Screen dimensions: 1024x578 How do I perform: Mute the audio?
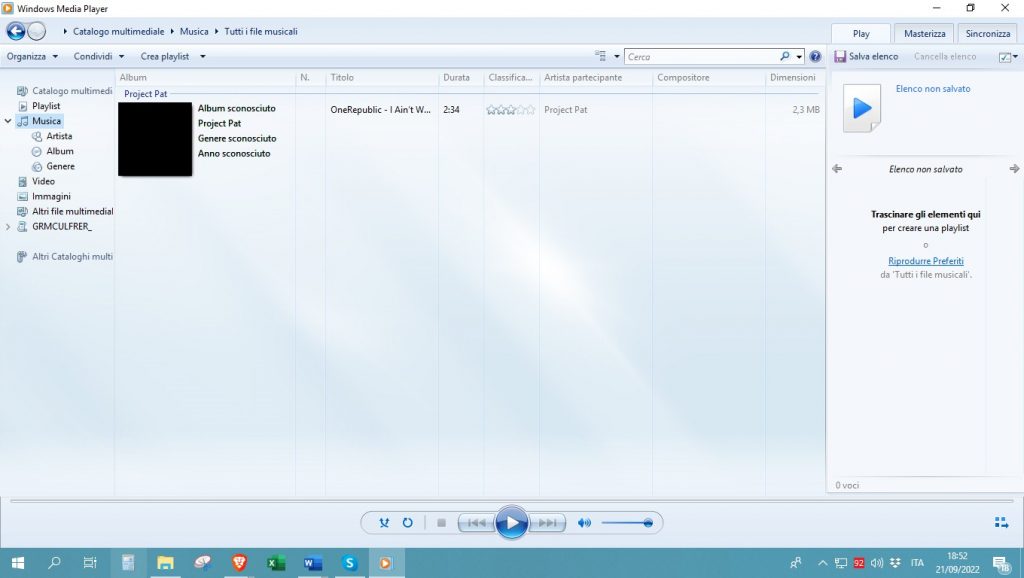coord(584,522)
